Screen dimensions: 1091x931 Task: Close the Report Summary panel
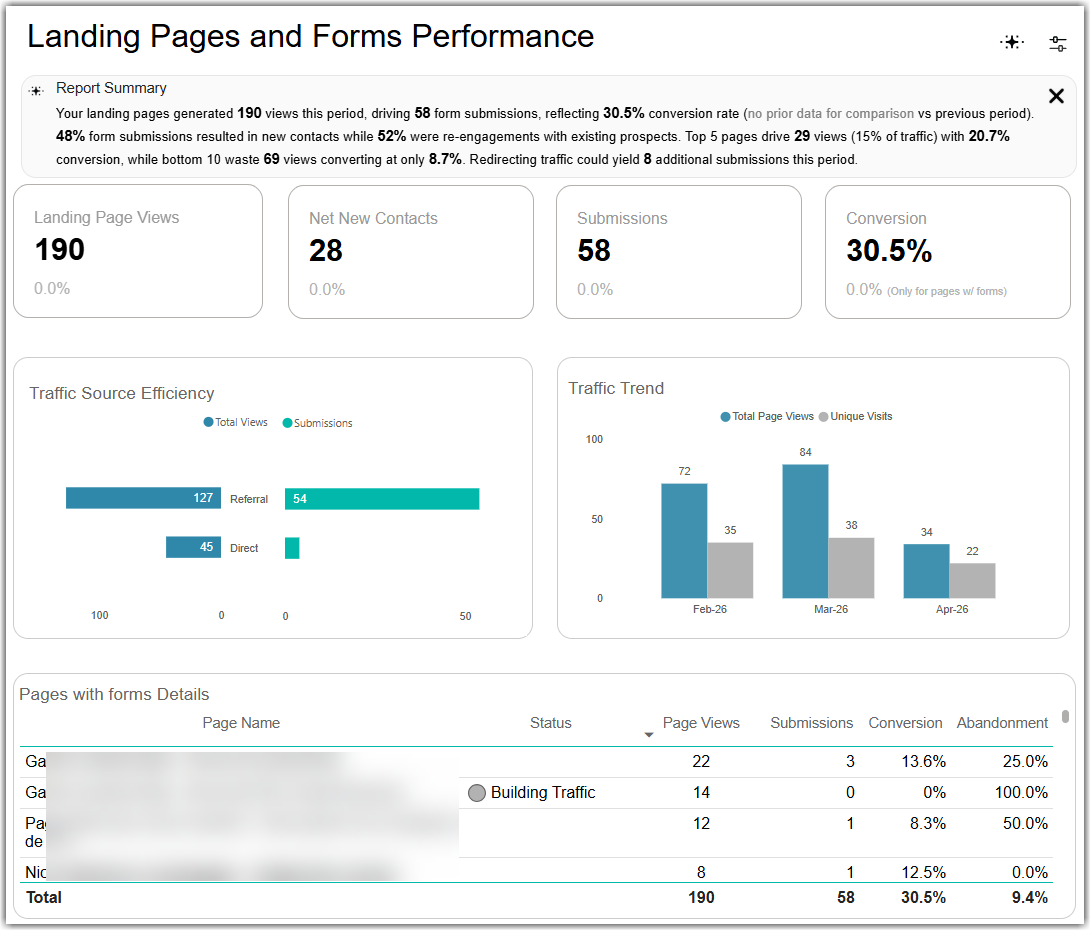pyautogui.click(x=1056, y=96)
